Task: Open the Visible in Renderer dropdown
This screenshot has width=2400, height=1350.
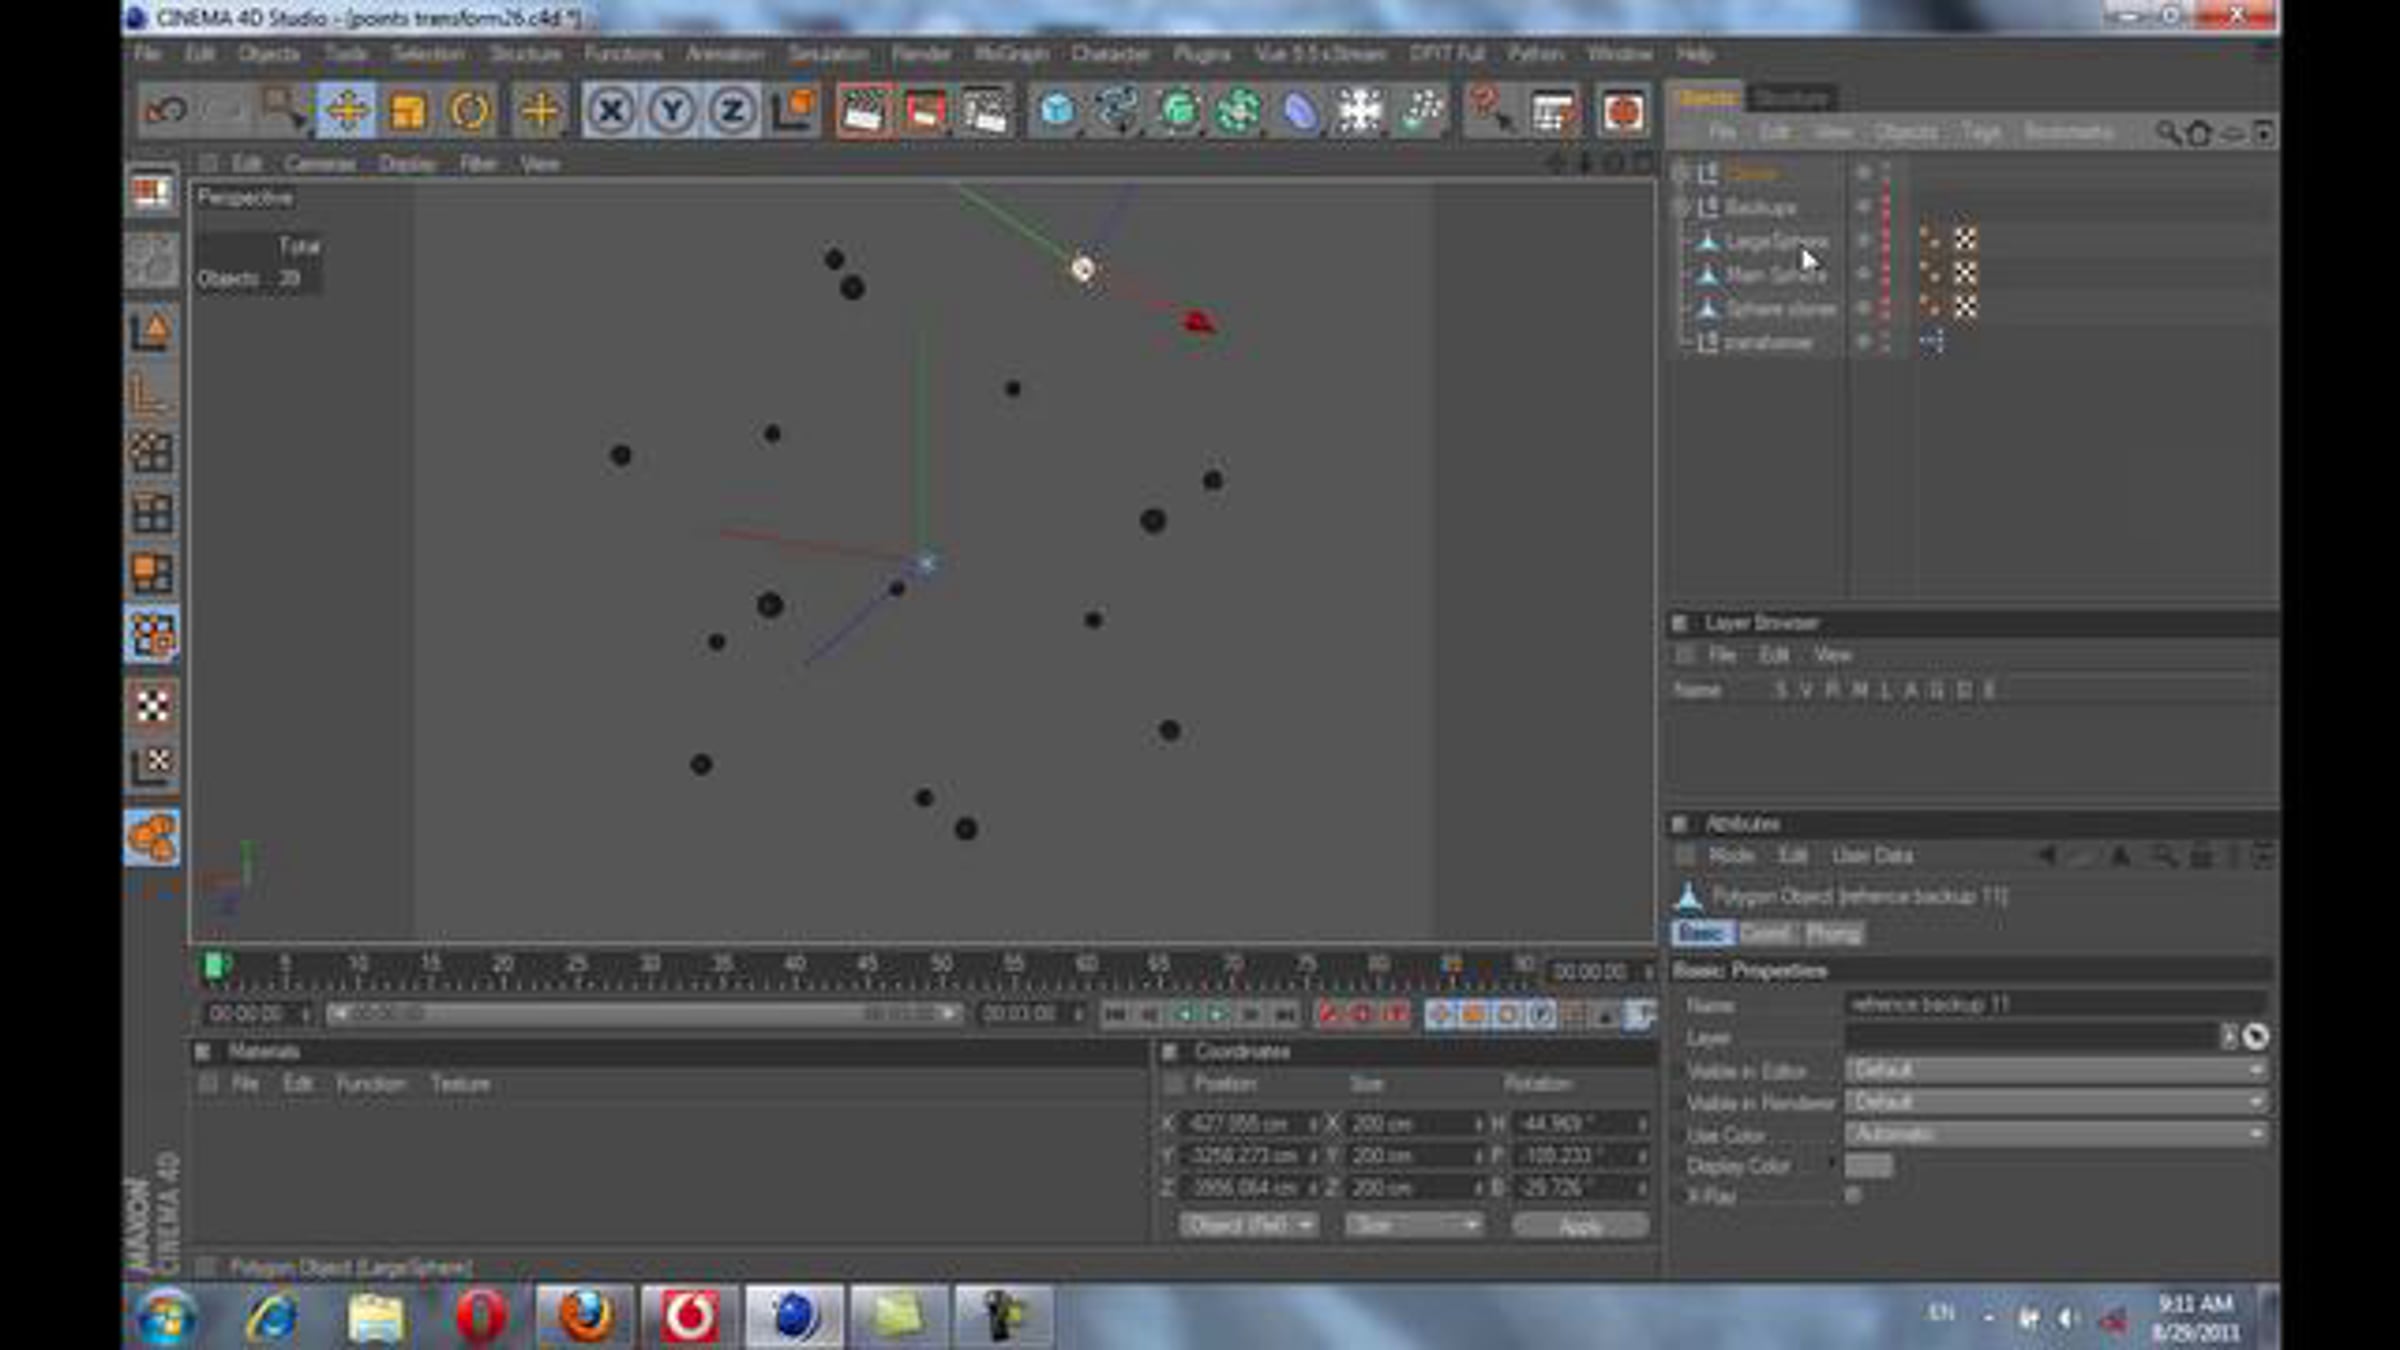Action: [x=2056, y=1102]
